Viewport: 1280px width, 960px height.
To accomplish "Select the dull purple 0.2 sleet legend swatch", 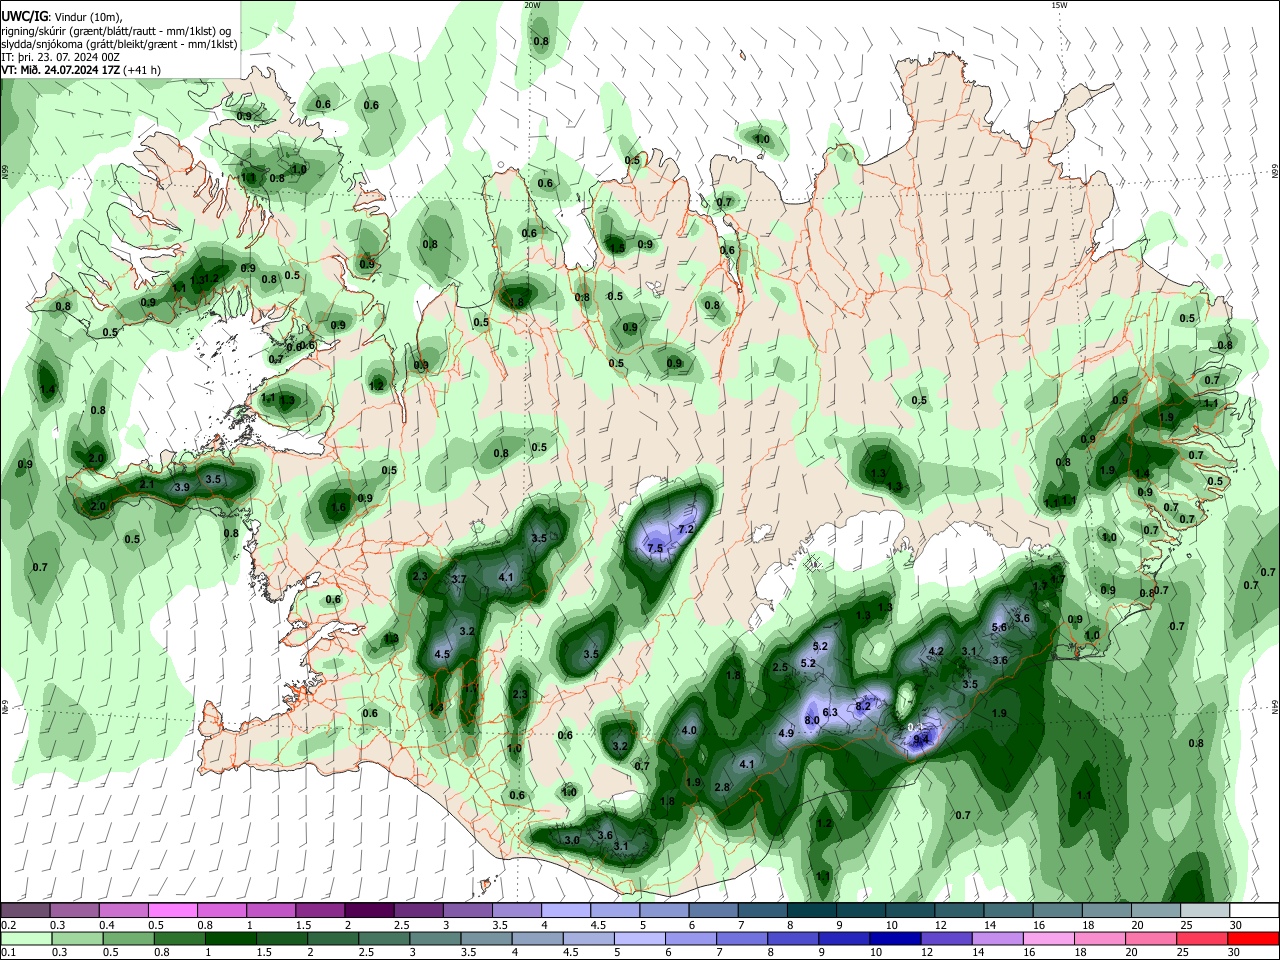I will pos(25,910).
